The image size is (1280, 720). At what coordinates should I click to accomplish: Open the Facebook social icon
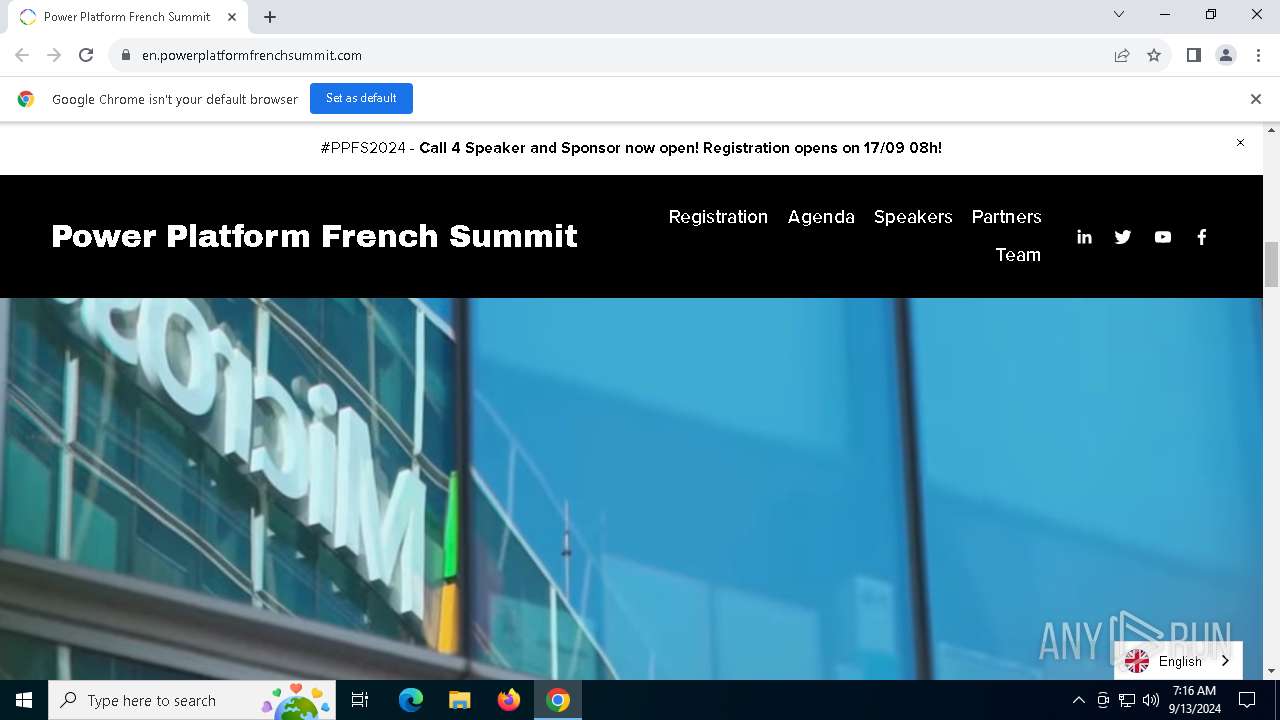tap(1202, 237)
